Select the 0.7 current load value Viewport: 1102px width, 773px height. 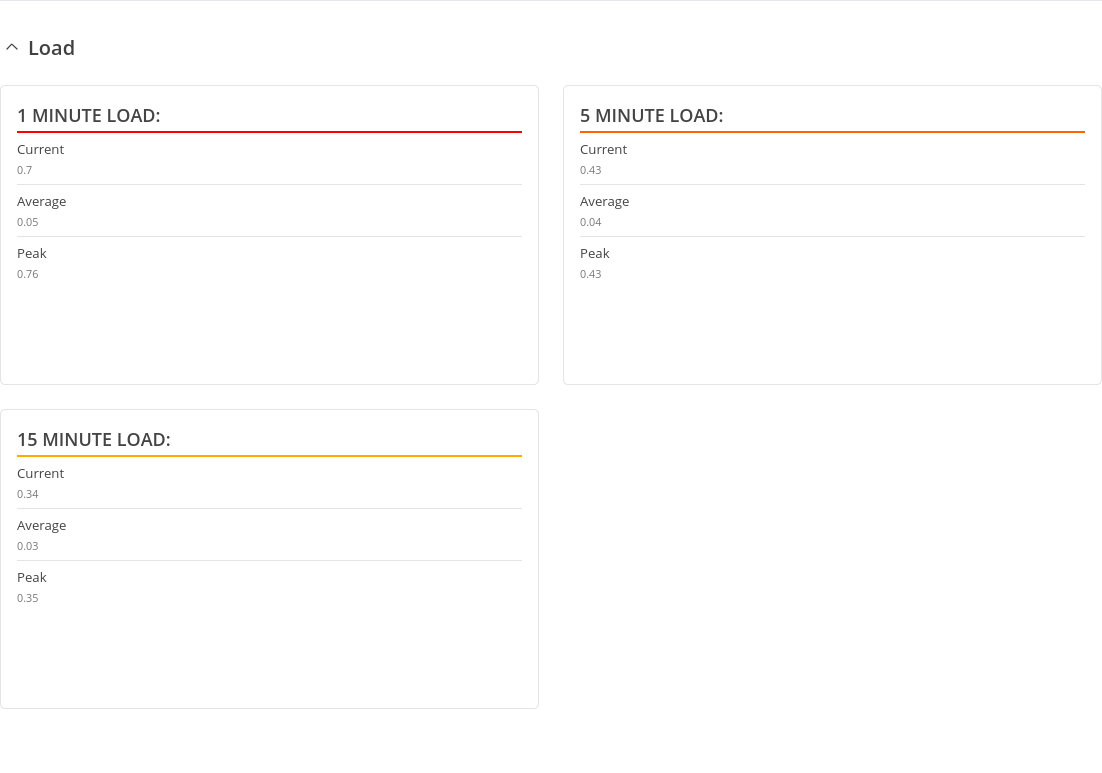pyautogui.click(x=25, y=170)
